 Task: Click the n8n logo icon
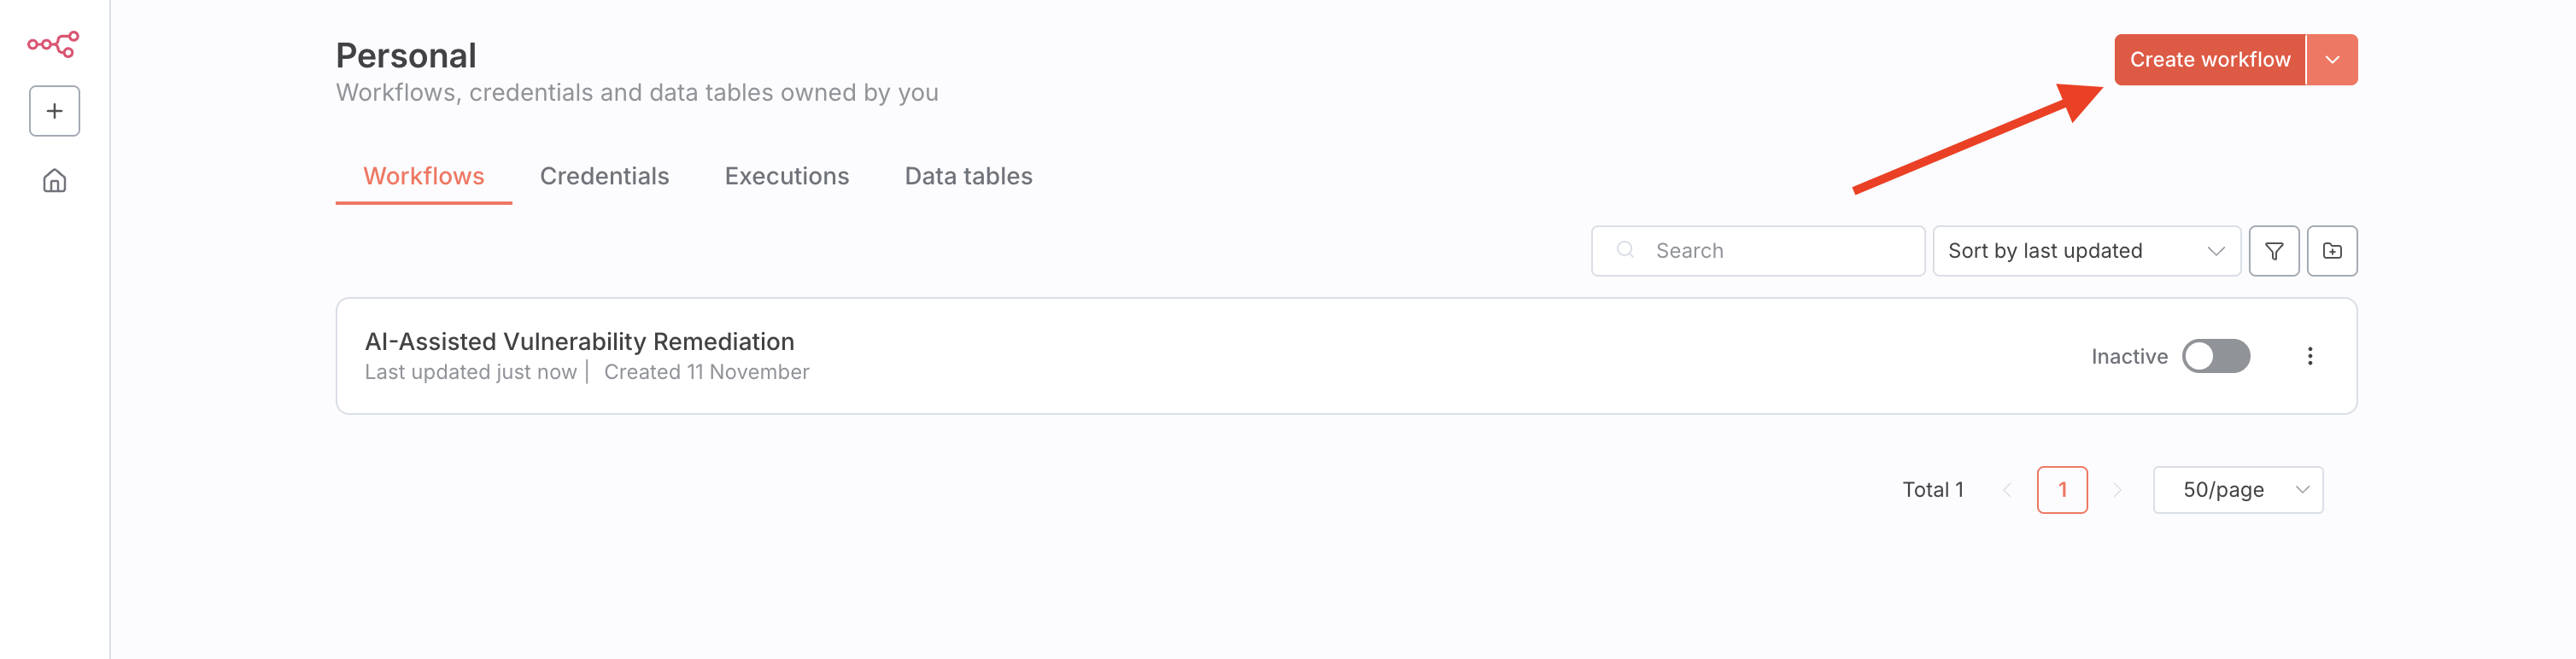pyautogui.click(x=53, y=44)
